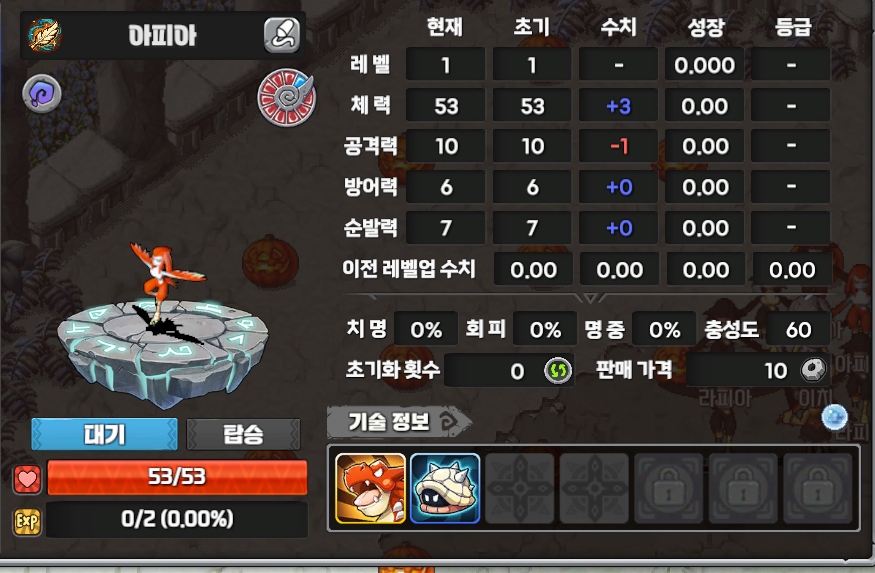Expand the 기술 정보 skill info header
875x573 pixels.
click(400, 422)
